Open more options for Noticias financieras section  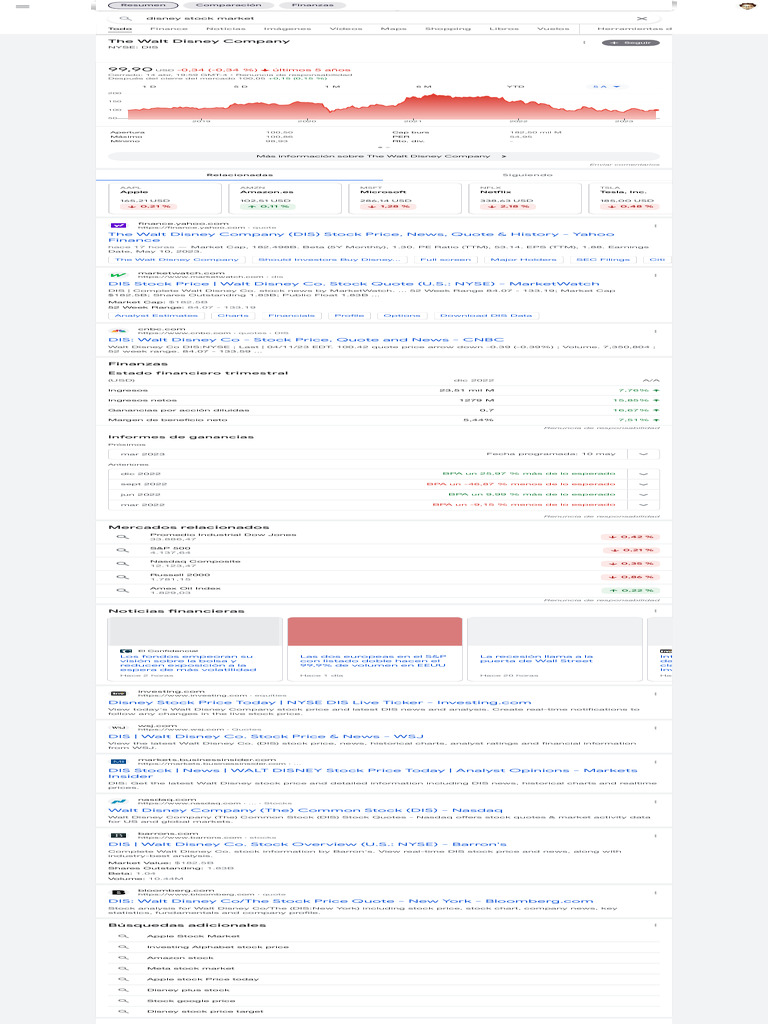tap(655, 611)
